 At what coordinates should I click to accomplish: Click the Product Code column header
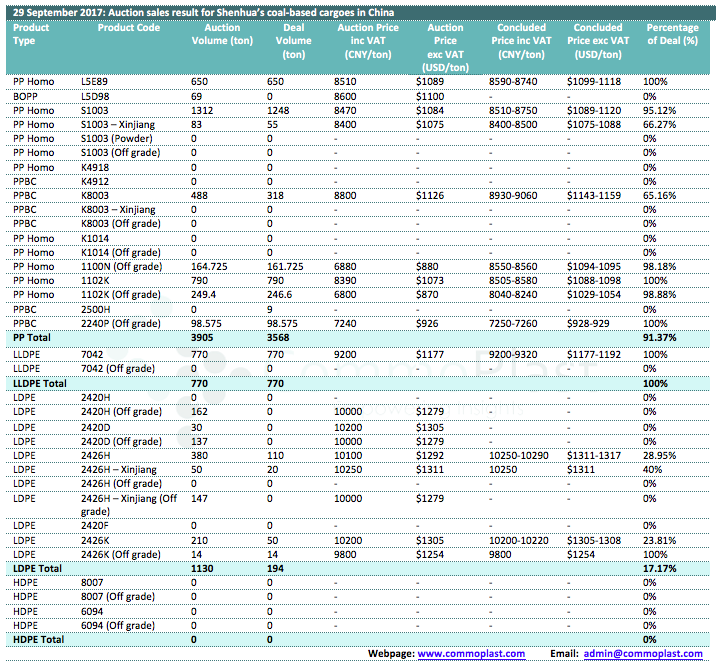click(x=128, y=28)
